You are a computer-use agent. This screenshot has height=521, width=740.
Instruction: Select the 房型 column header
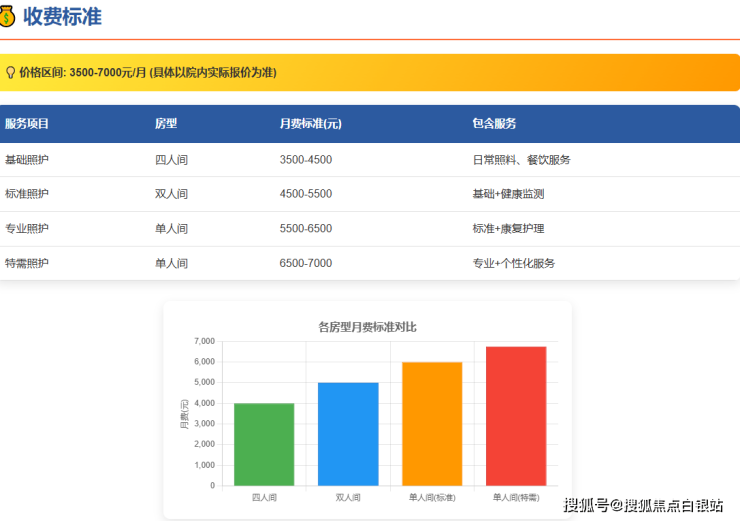tap(166, 124)
